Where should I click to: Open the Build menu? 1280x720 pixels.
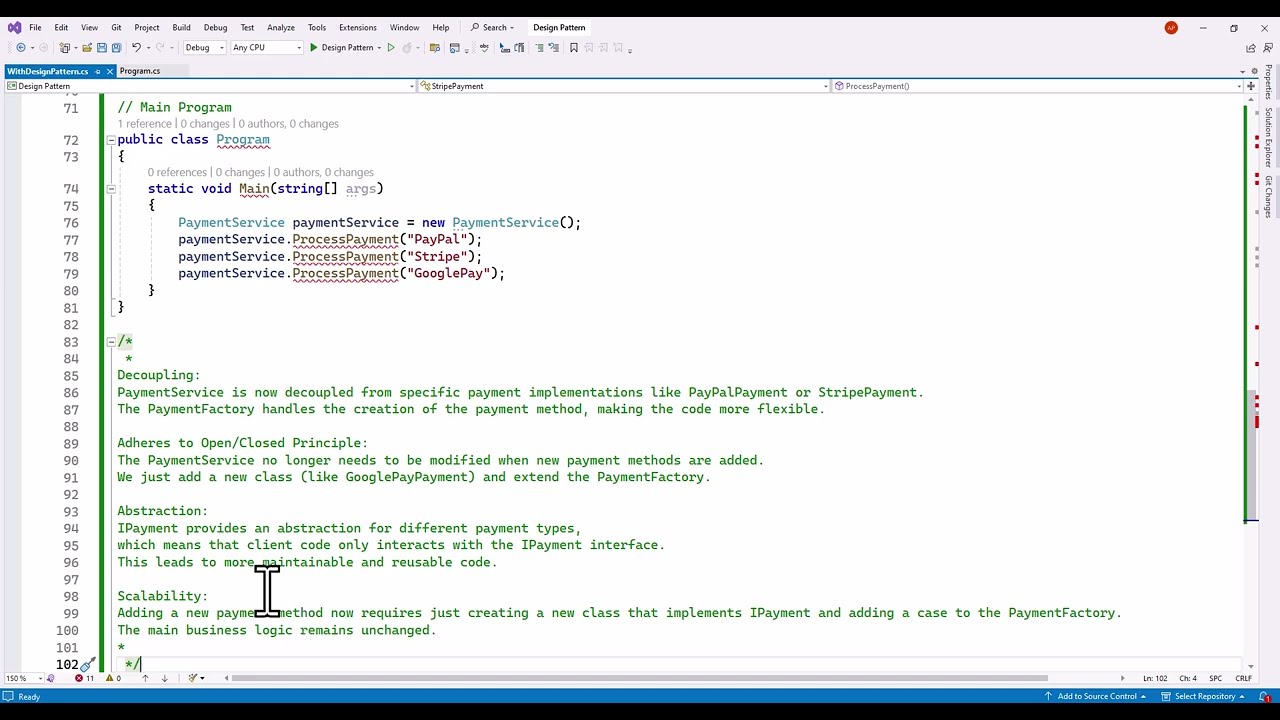point(181,27)
